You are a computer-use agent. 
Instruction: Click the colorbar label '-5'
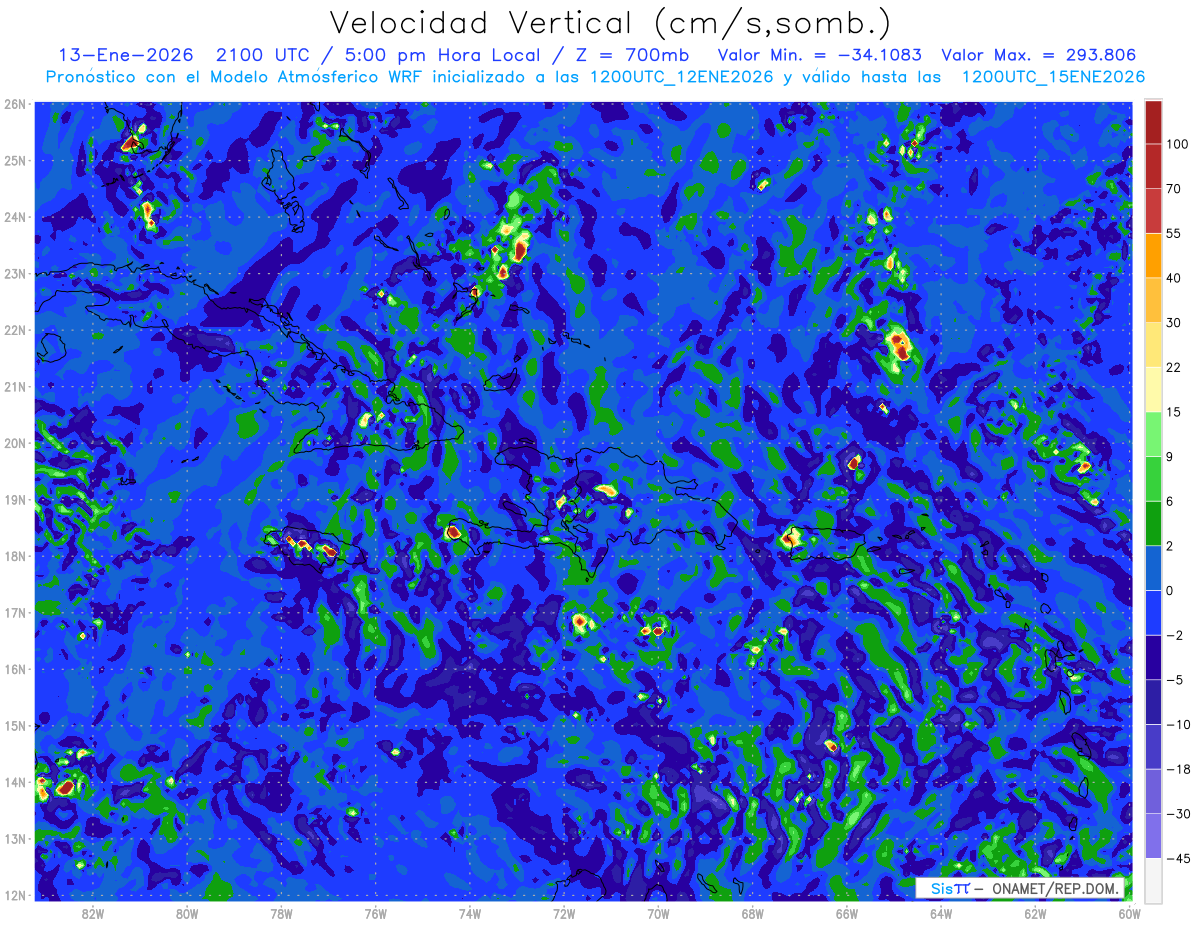click(x=1174, y=678)
